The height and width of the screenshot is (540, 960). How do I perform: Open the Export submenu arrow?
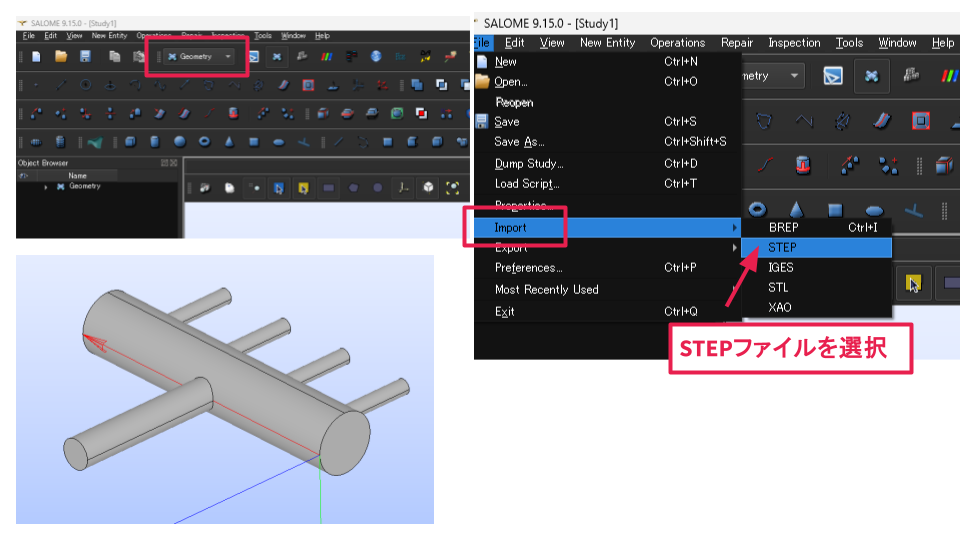735,247
